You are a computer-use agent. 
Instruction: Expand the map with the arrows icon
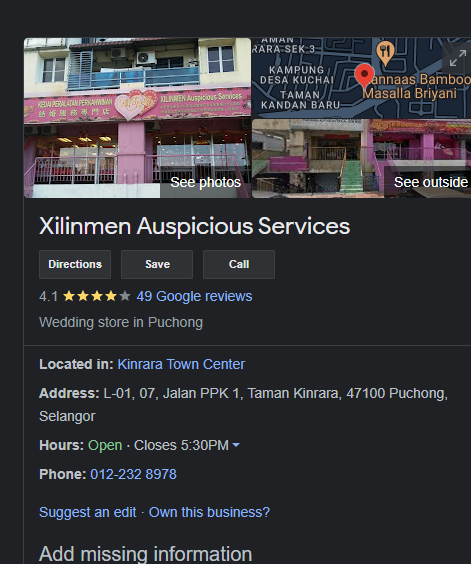(457, 58)
